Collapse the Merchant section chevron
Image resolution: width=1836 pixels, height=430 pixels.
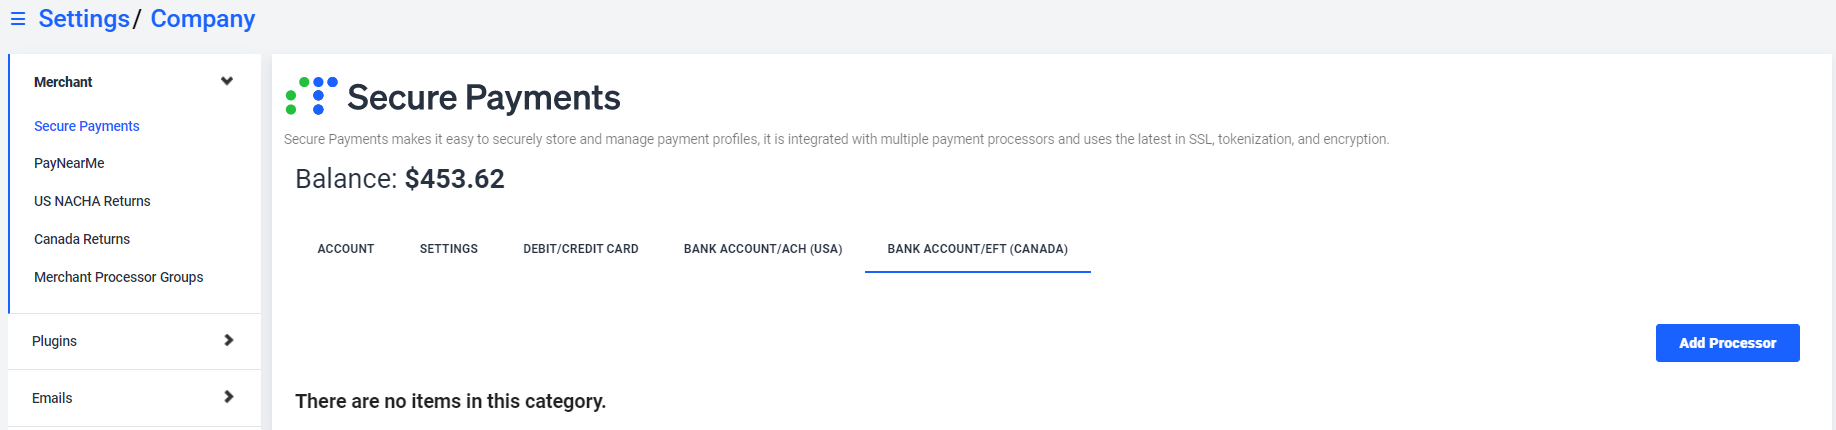pyautogui.click(x=227, y=81)
